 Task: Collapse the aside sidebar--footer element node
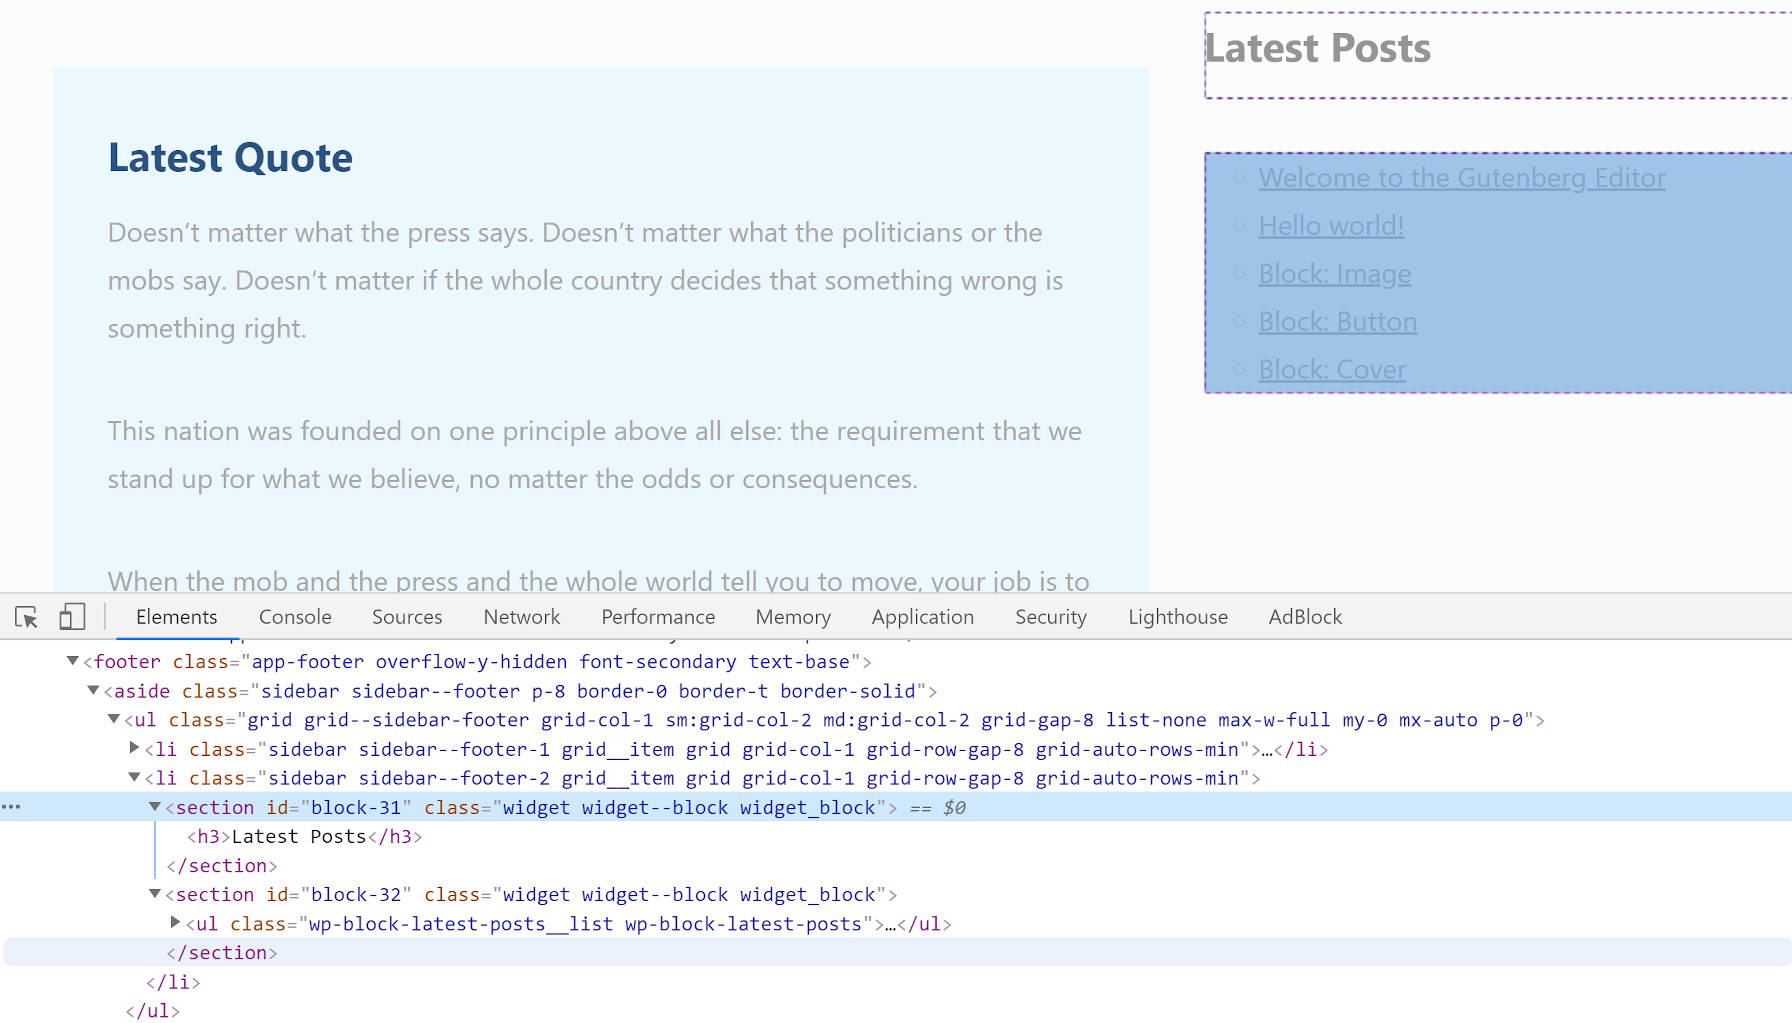pyautogui.click(x=92, y=690)
